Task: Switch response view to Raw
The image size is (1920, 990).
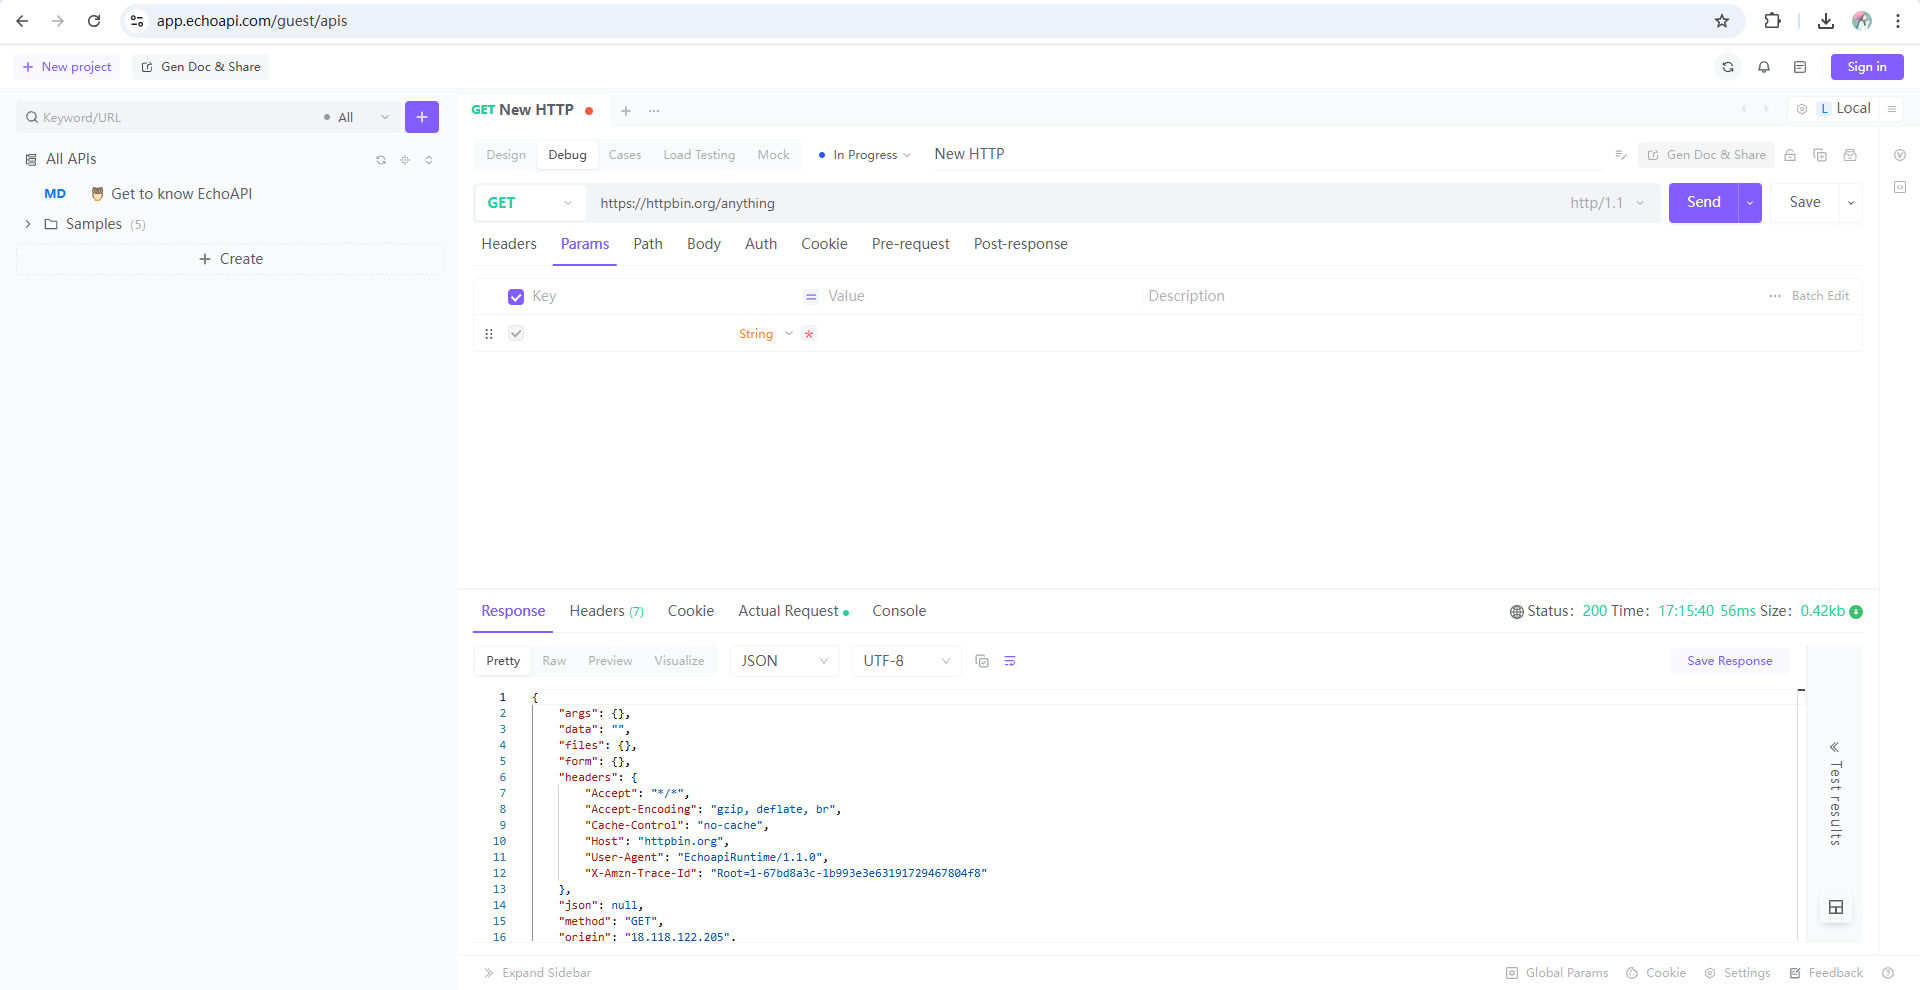Action: (554, 661)
